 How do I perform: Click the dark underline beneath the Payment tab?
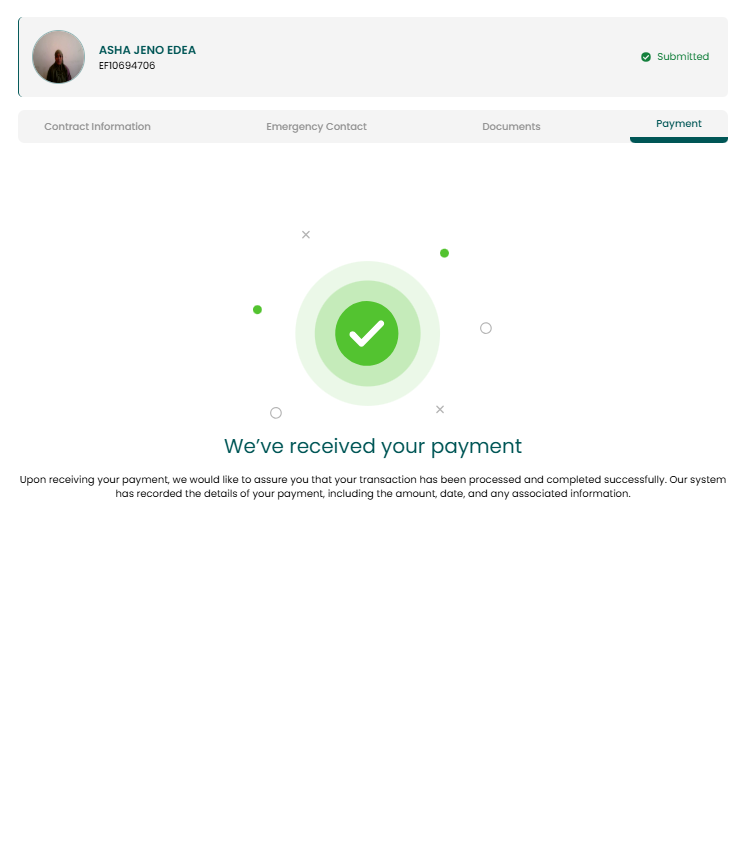tap(678, 140)
